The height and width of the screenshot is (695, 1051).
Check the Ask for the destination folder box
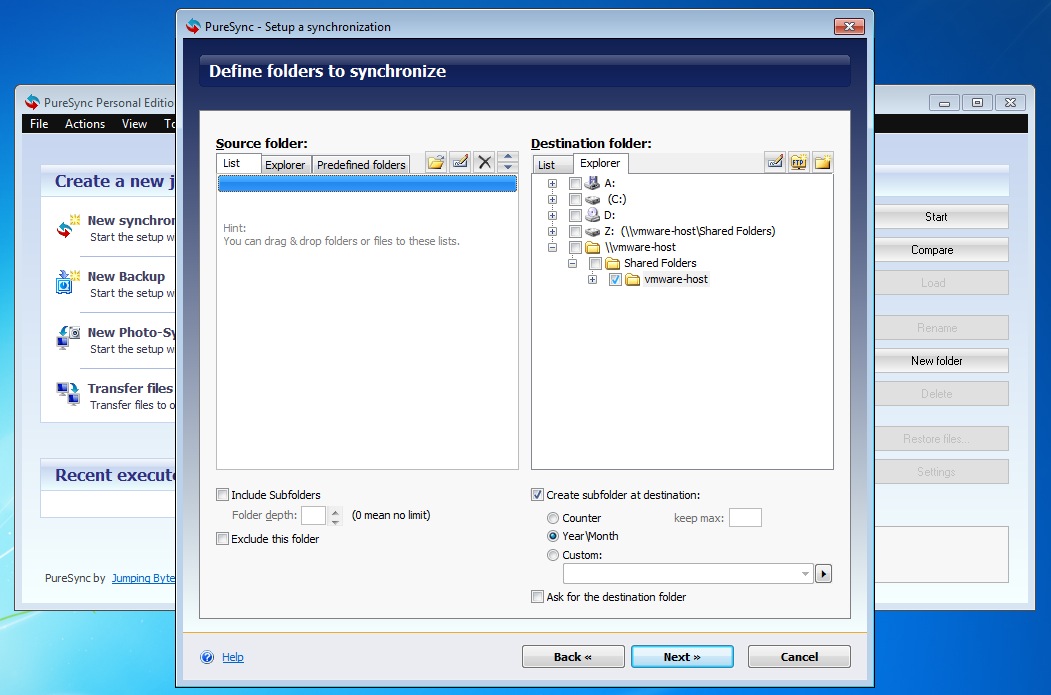coord(538,597)
